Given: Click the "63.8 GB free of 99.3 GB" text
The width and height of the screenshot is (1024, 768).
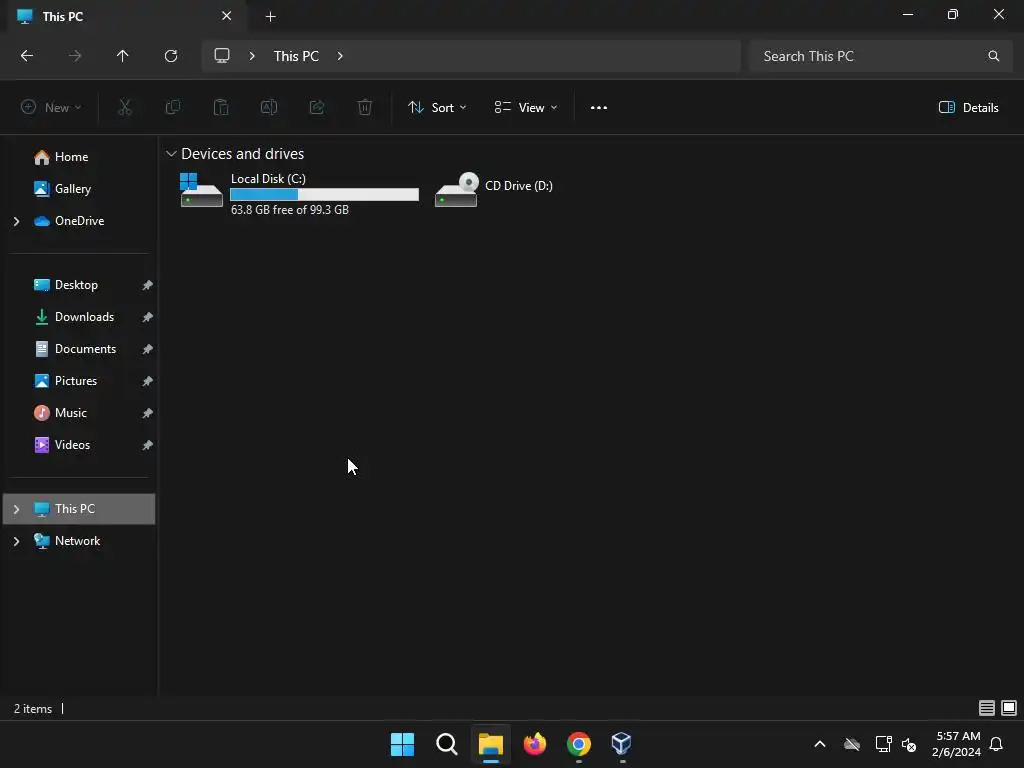Looking at the screenshot, I should 290,210.
